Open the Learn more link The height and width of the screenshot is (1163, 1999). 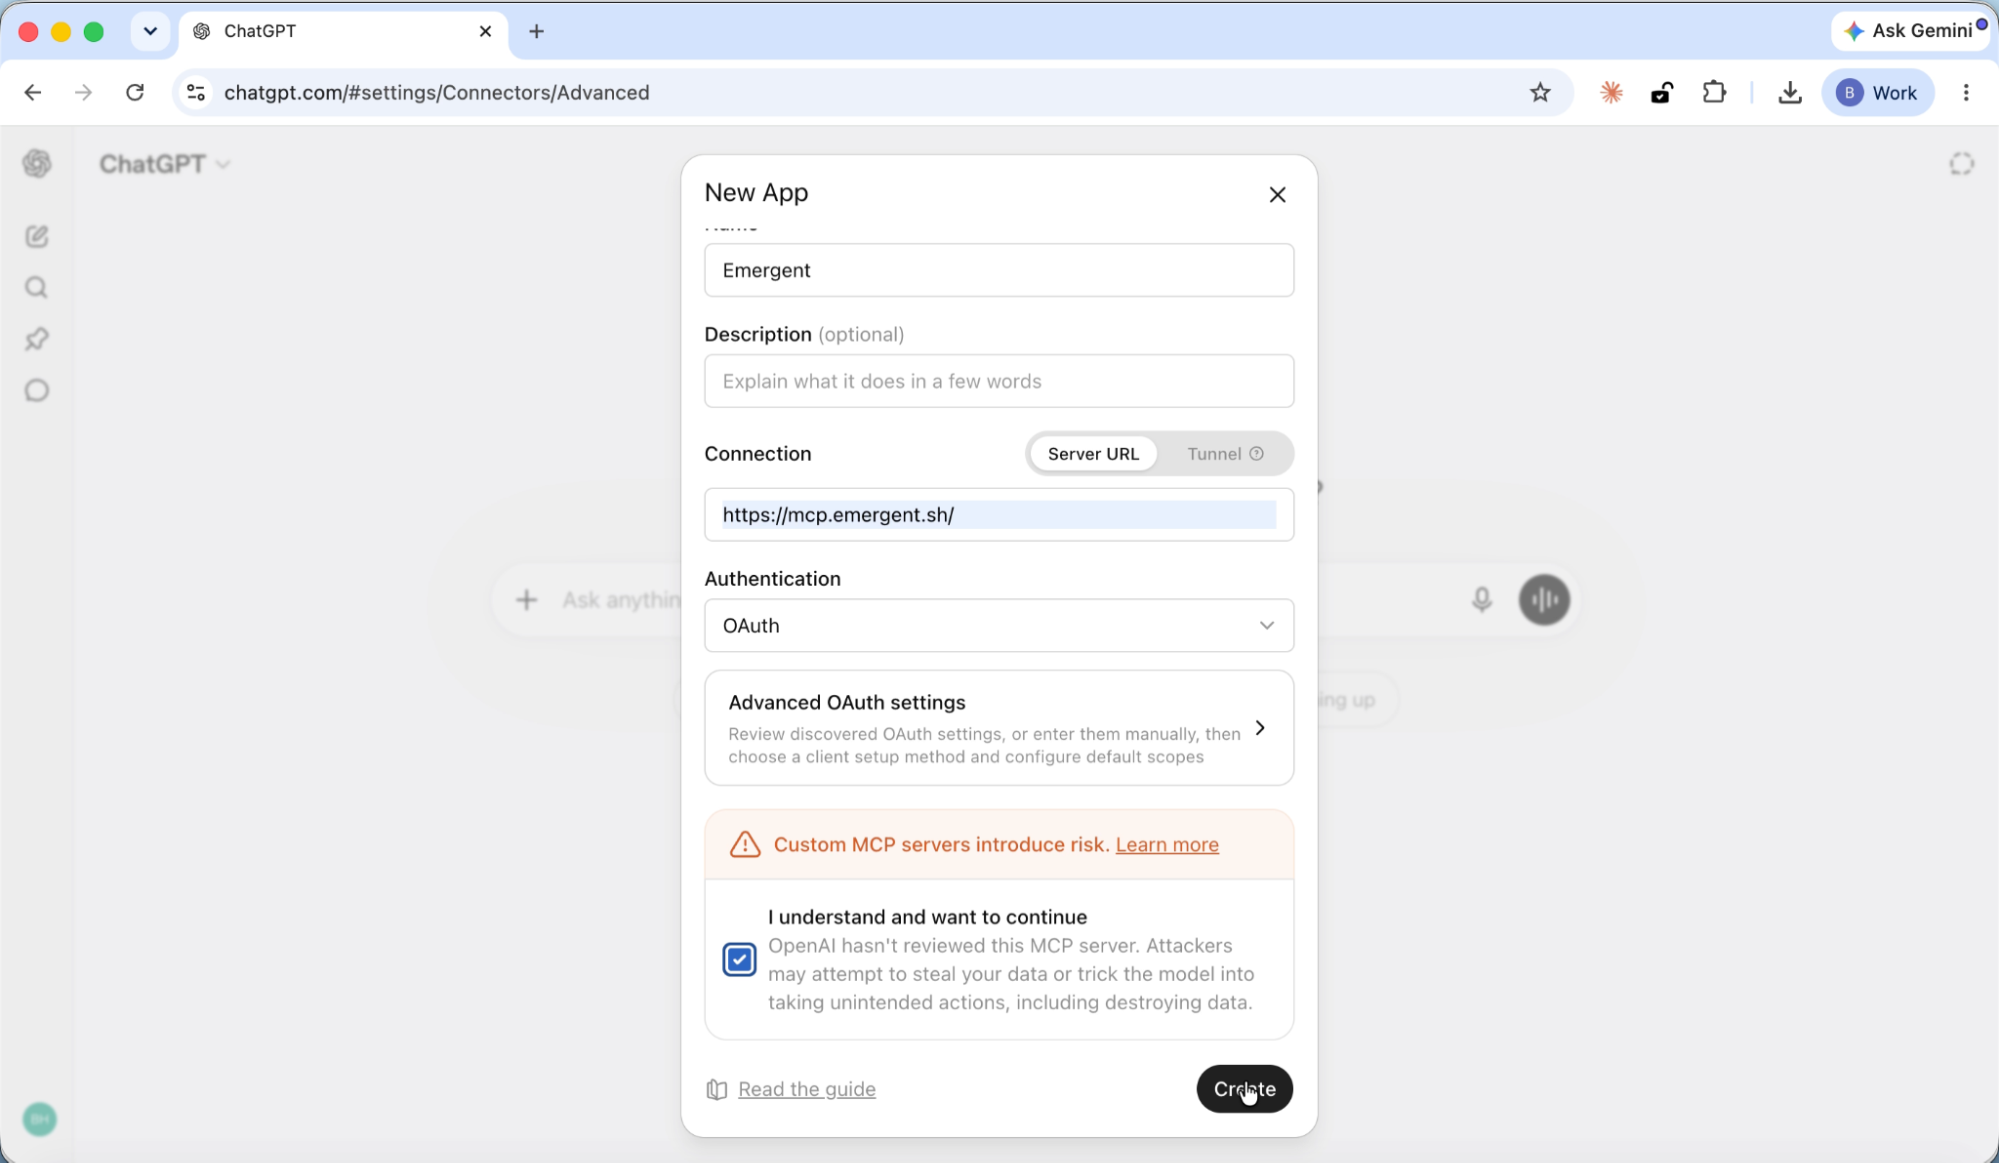pos(1167,845)
